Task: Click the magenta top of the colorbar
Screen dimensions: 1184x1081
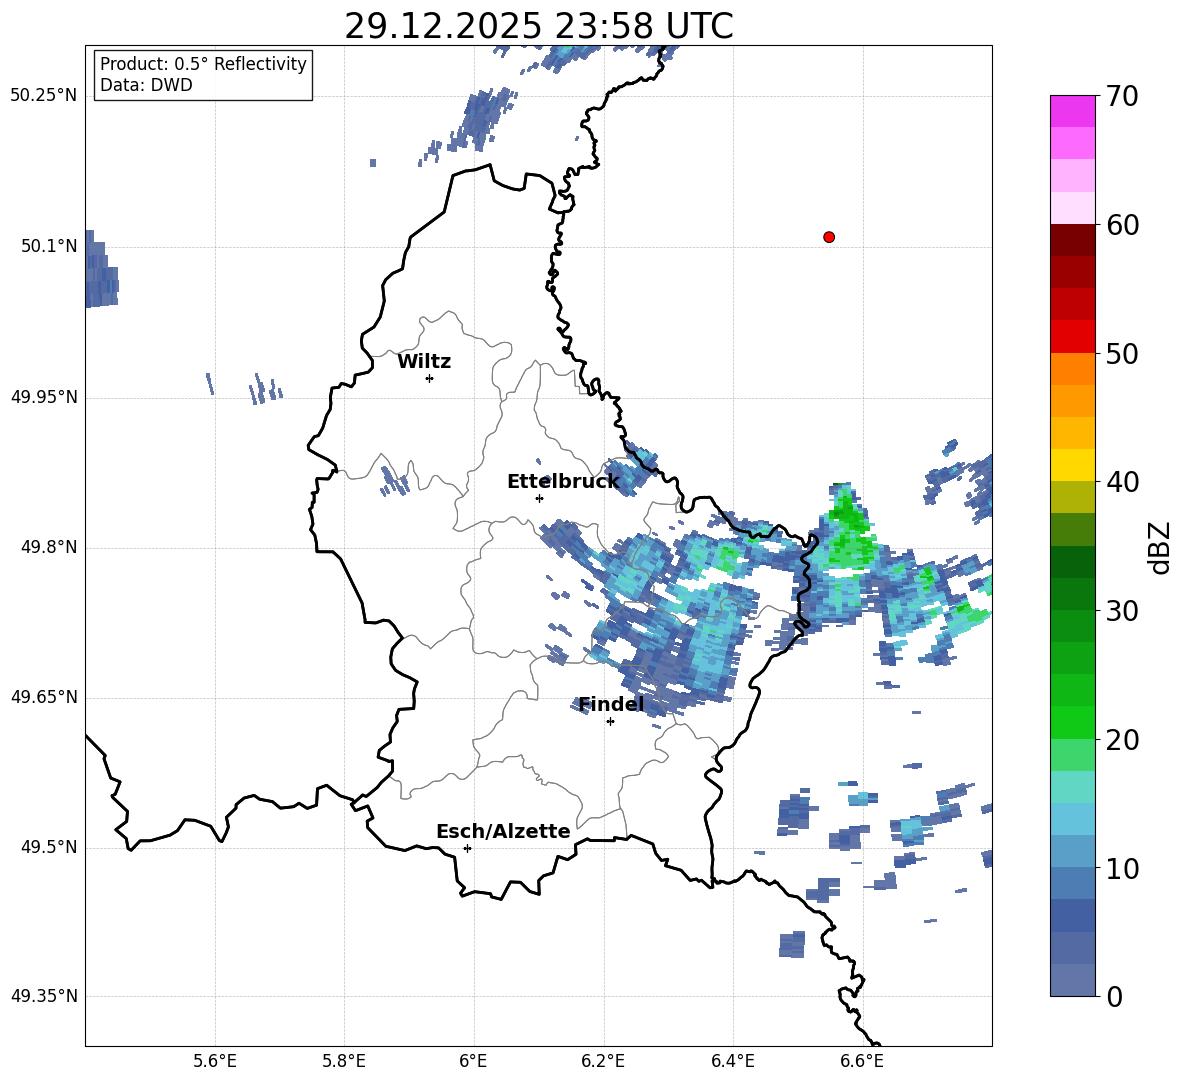Action: tap(1072, 111)
